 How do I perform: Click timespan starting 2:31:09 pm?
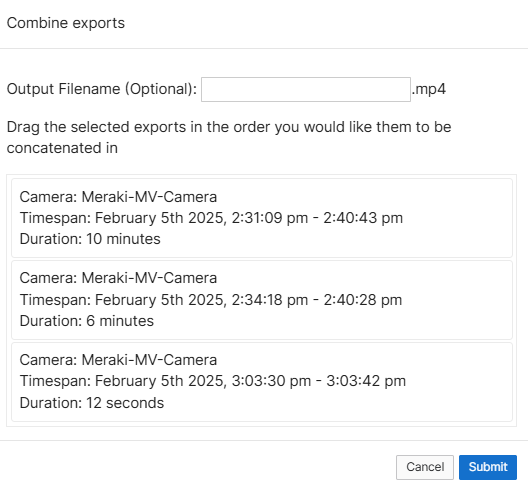coord(211,218)
